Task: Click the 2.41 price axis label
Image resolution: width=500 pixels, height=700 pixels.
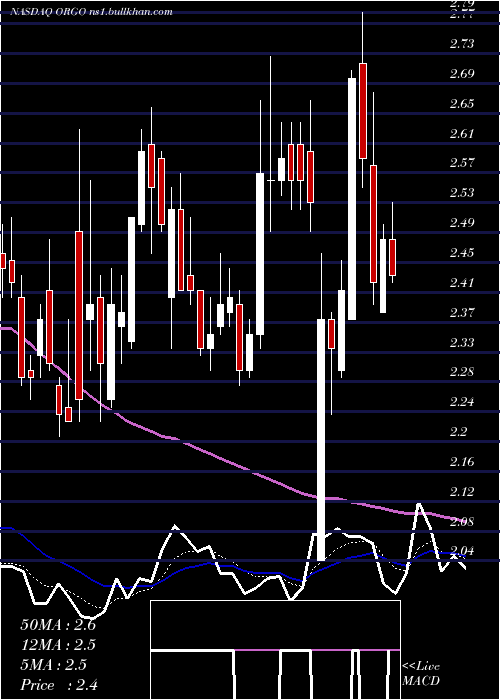Action: (x=462, y=282)
